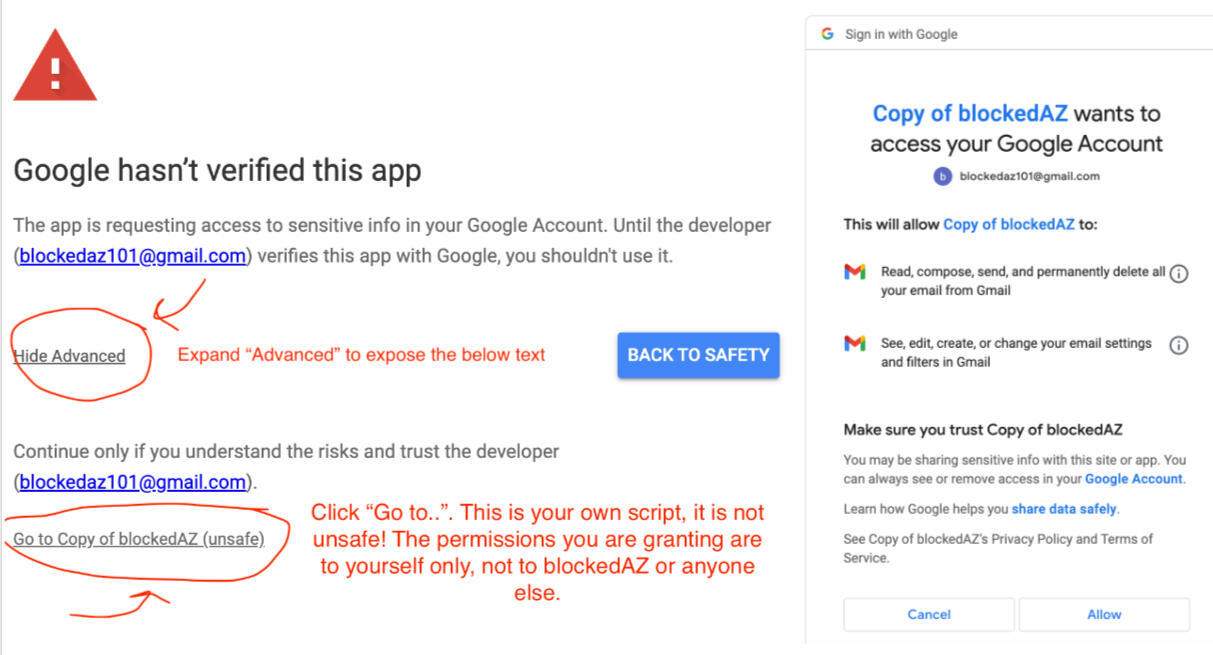Image resolution: width=1213 pixels, height=655 pixels.
Task: Click Gmail icon beside email settings permission
Action: click(854, 344)
